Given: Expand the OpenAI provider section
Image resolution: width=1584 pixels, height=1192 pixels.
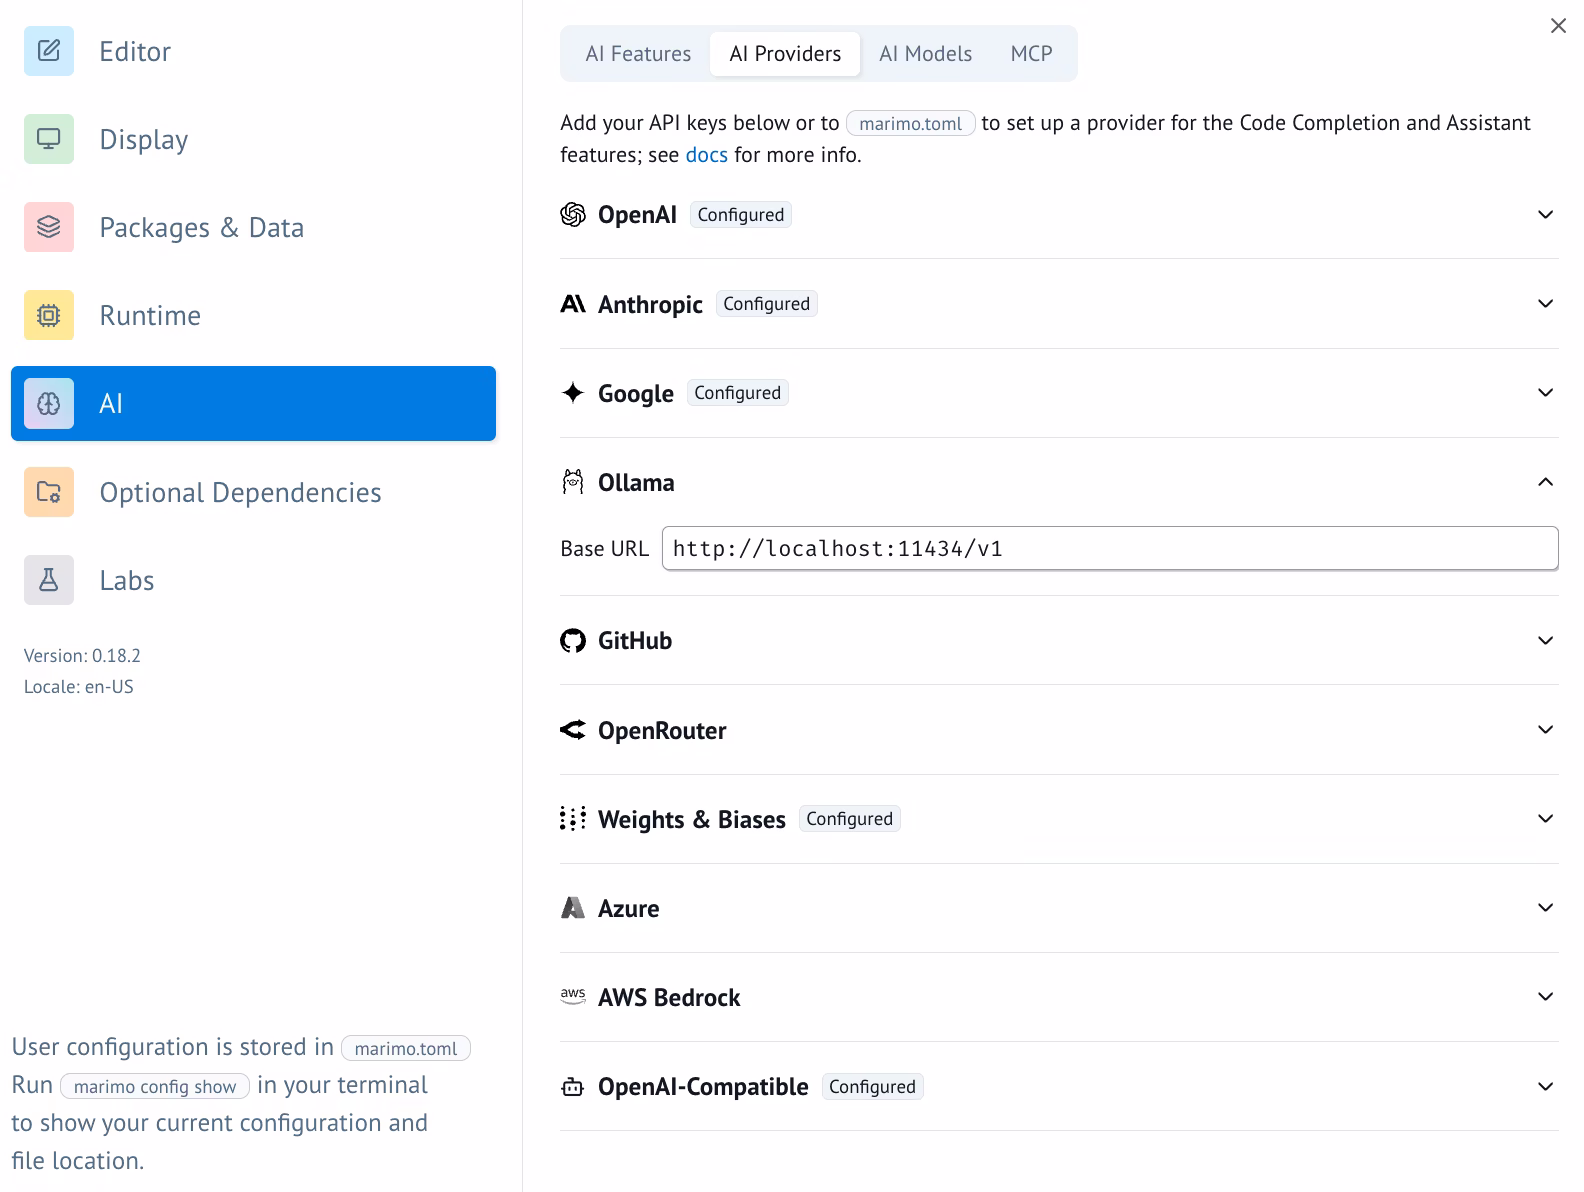Looking at the screenshot, I should point(1545,215).
